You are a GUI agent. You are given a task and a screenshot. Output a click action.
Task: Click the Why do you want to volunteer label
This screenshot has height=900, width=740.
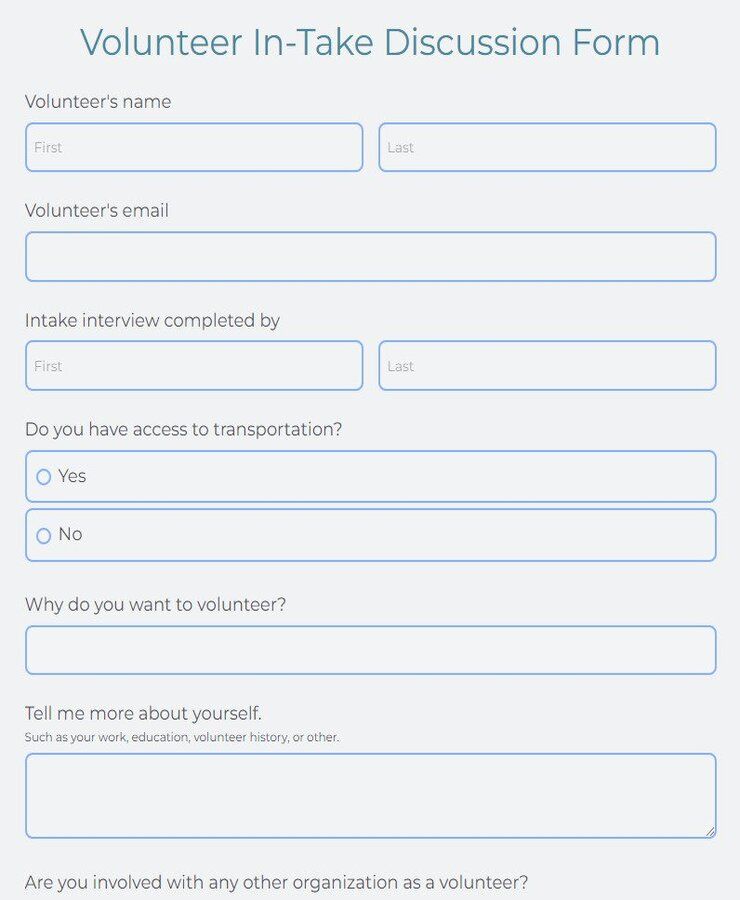155,605
